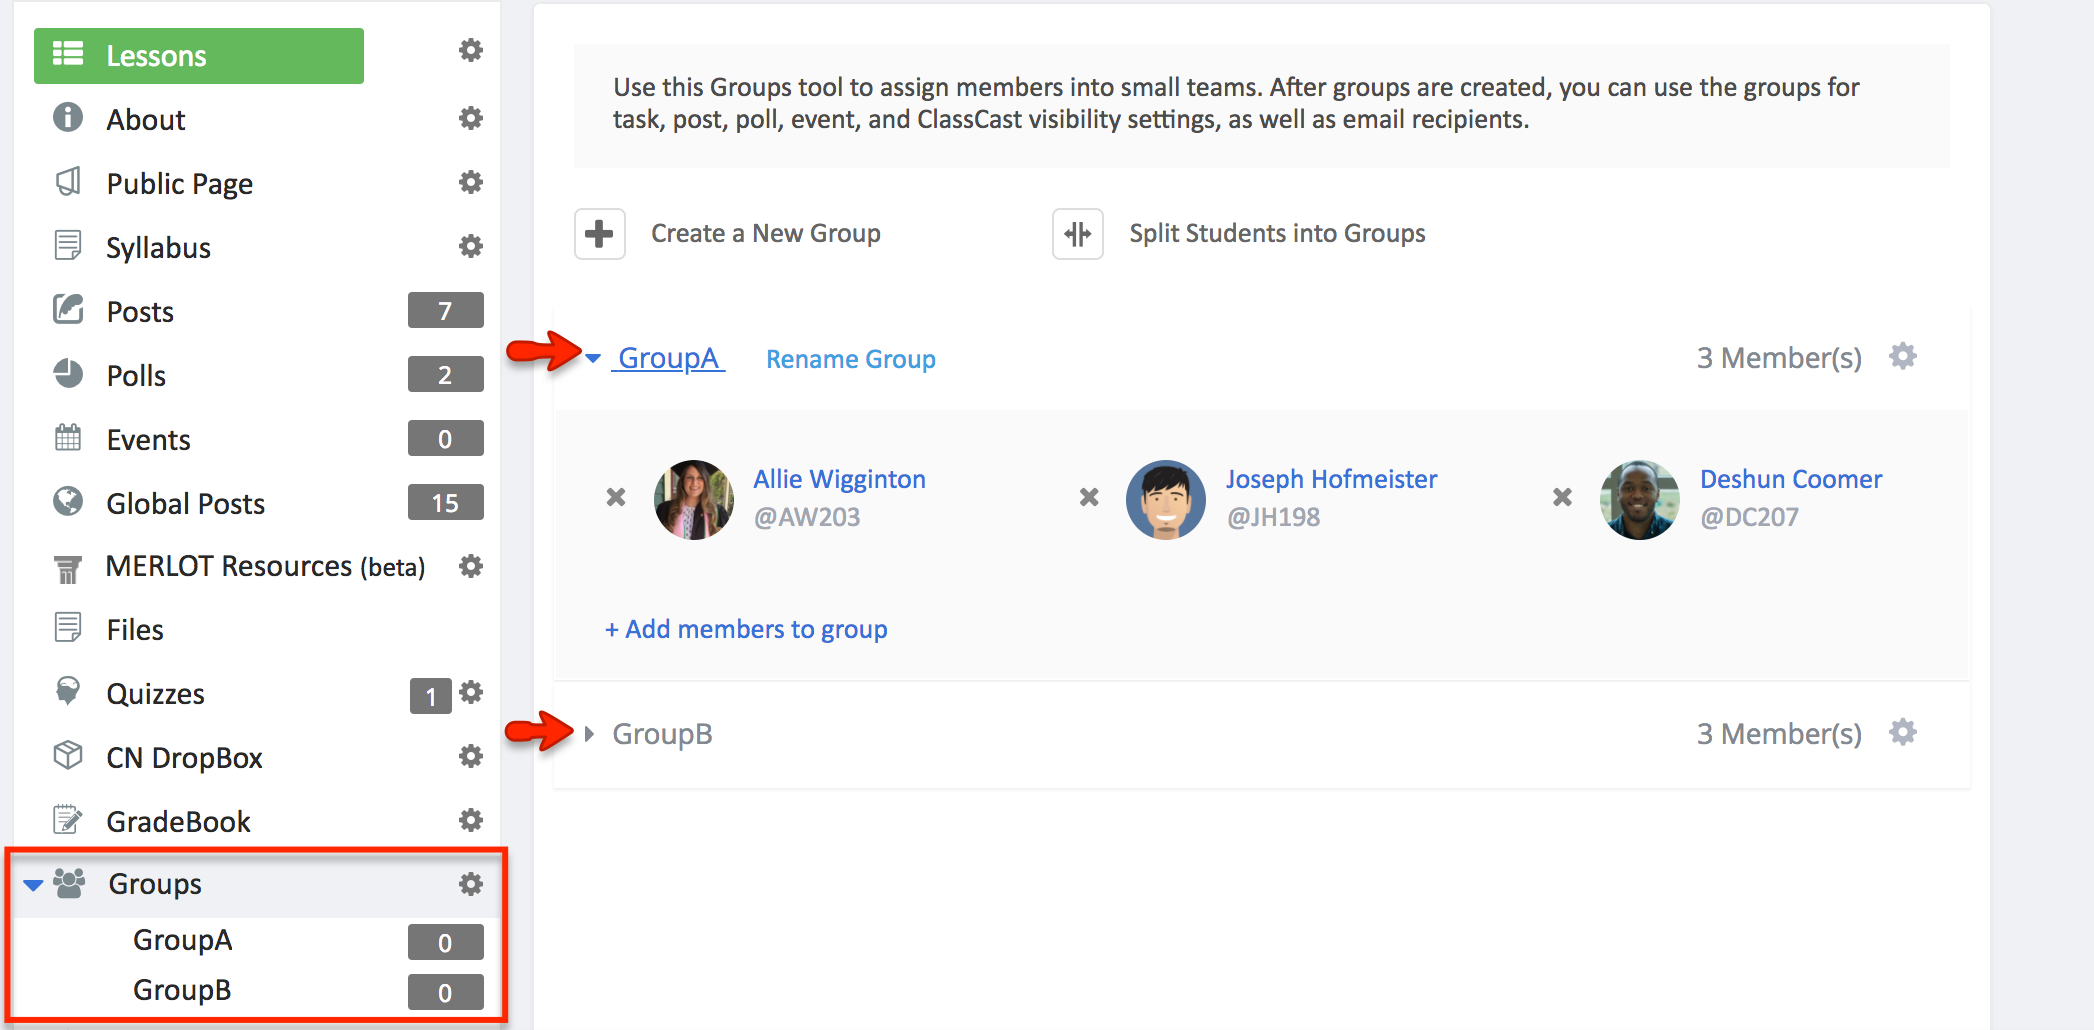This screenshot has height=1030, width=2094.
Task: Click the split students icon button
Action: pyautogui.click(x=1078, y=234)
